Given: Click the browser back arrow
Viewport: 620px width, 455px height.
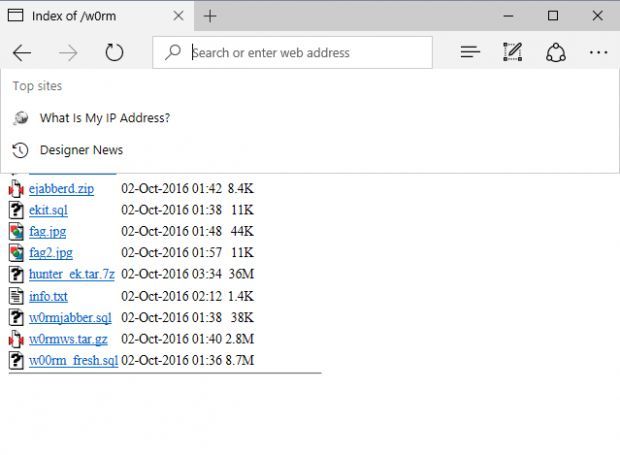Looking at the screenshot, I should (22, 53).
